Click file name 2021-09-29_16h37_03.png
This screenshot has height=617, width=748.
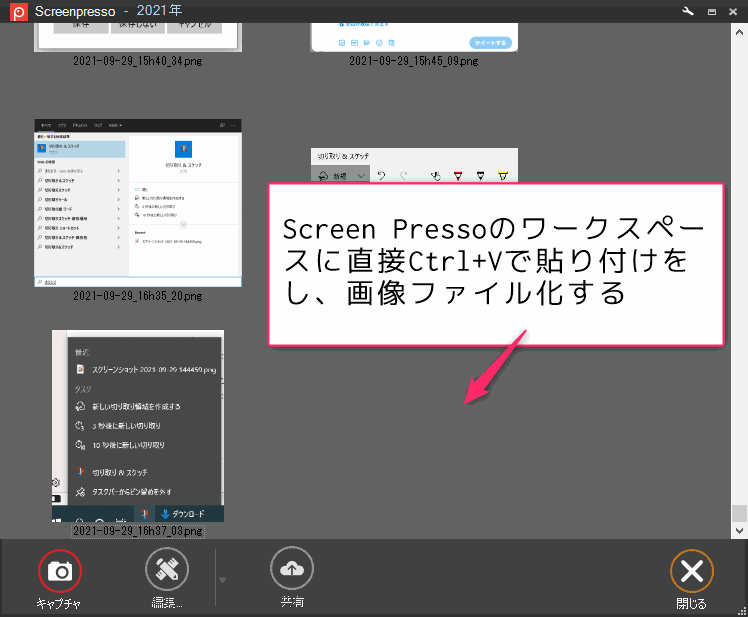pos(138,531)
